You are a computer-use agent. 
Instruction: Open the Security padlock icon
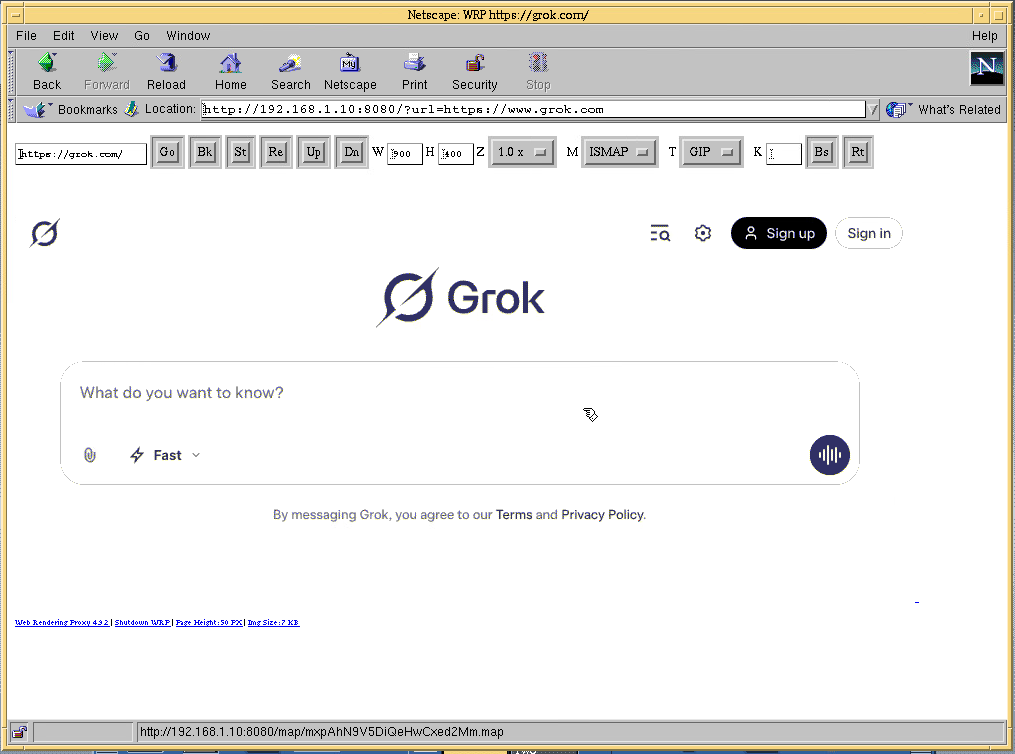[474, 65]
